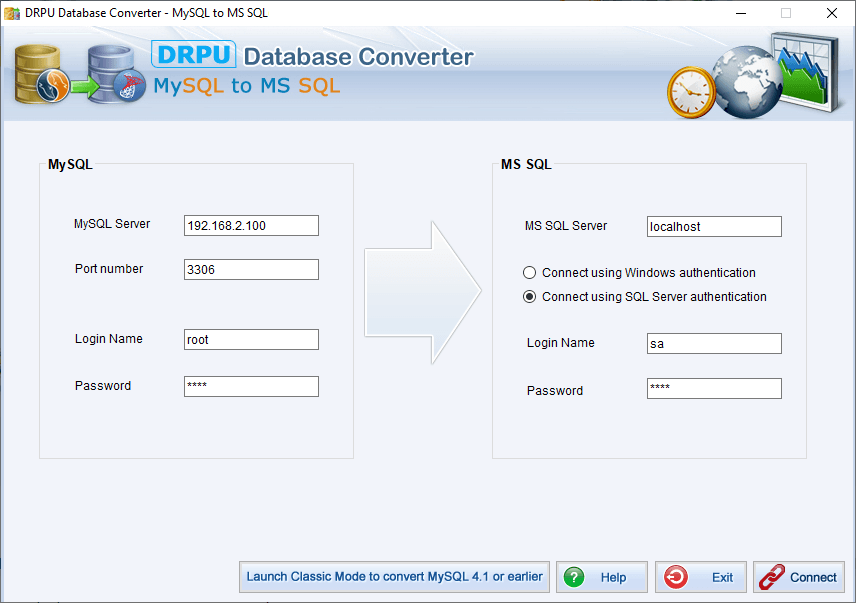Exit the database converter
This screenshot has height=603, width=856.
[700, 577]
